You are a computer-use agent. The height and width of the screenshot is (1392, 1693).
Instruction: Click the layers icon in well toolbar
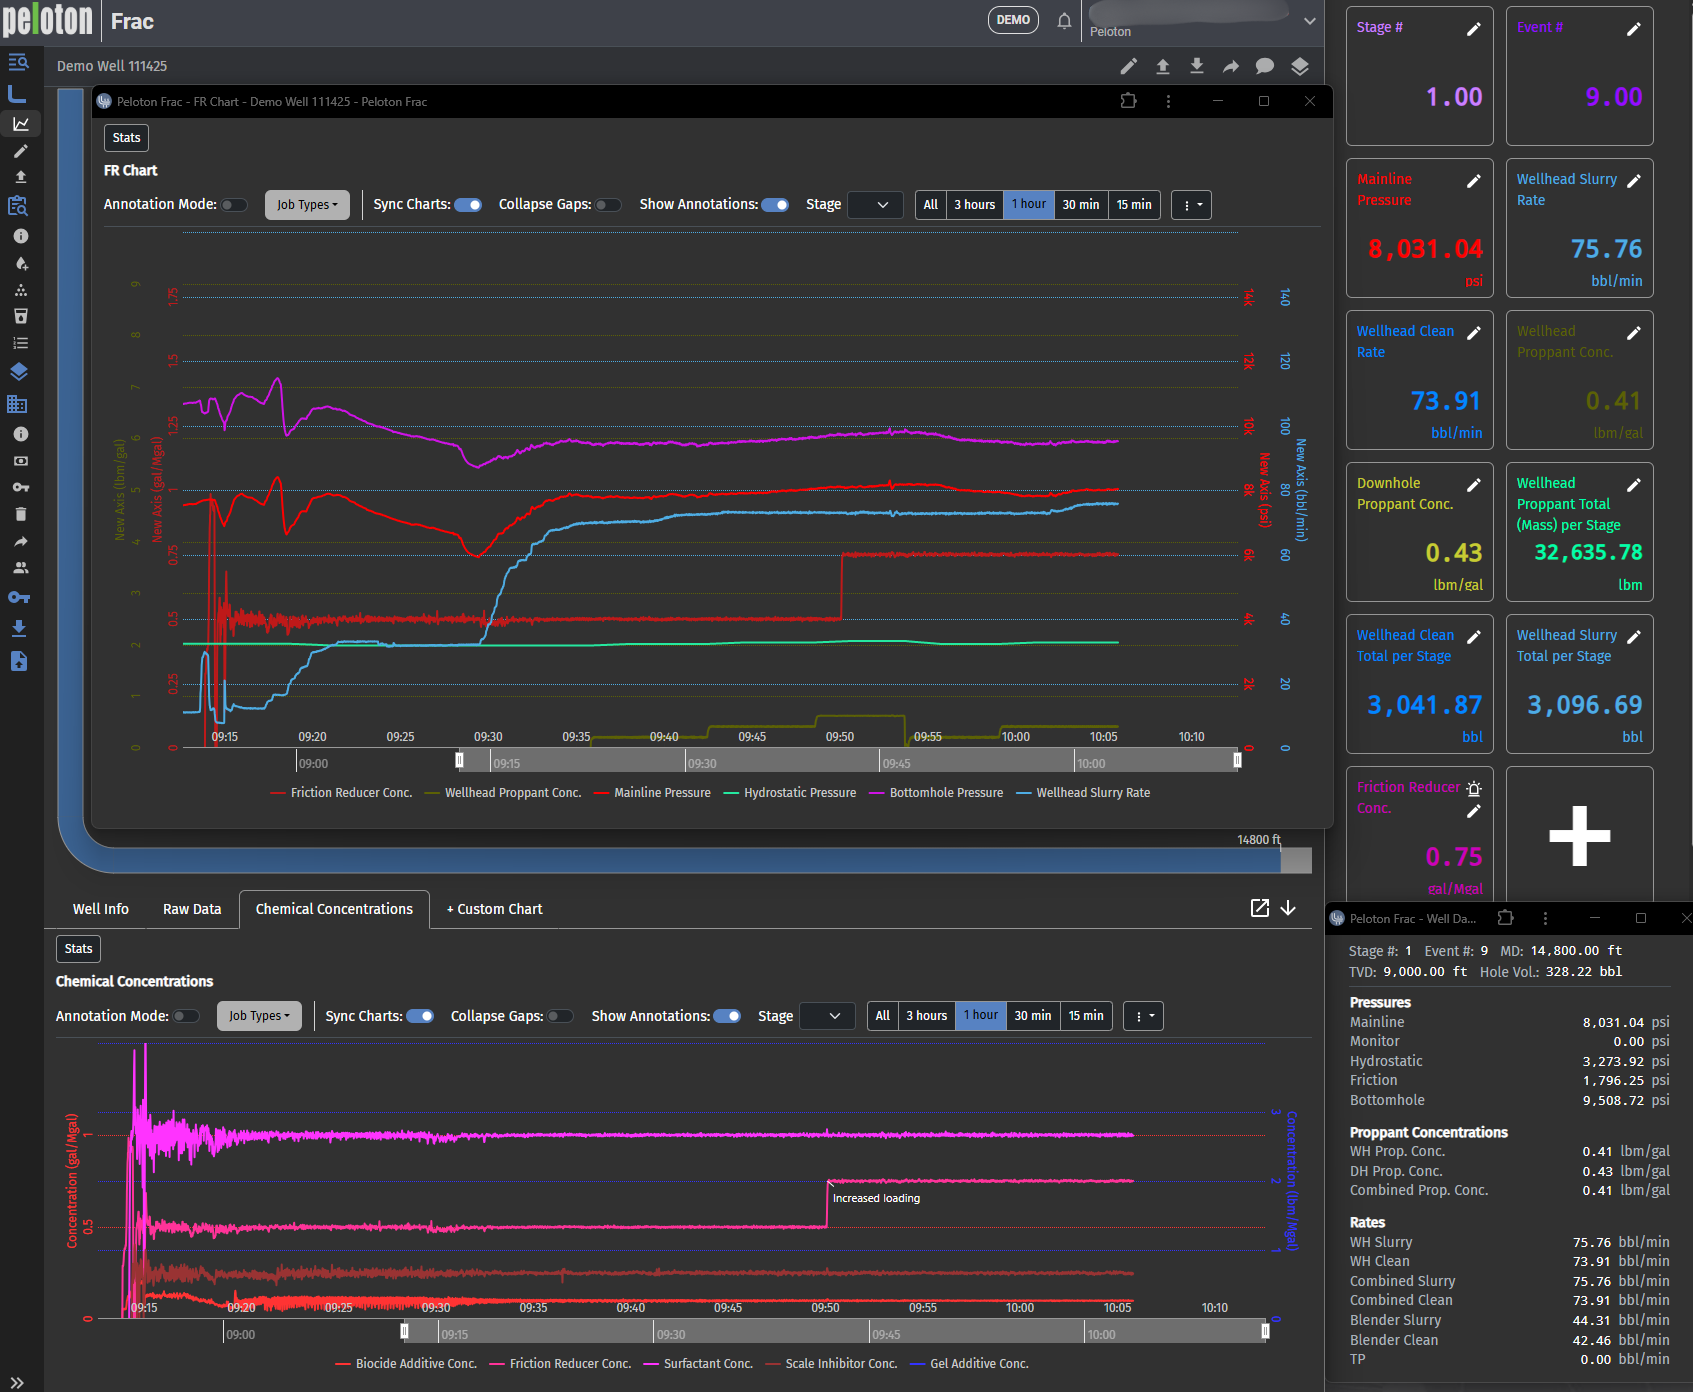(x=1299, y=66)
